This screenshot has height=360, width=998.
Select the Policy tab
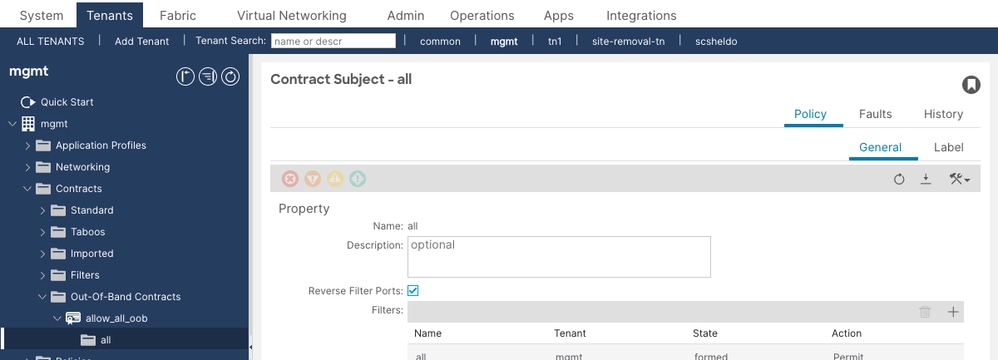pos(810,114)
